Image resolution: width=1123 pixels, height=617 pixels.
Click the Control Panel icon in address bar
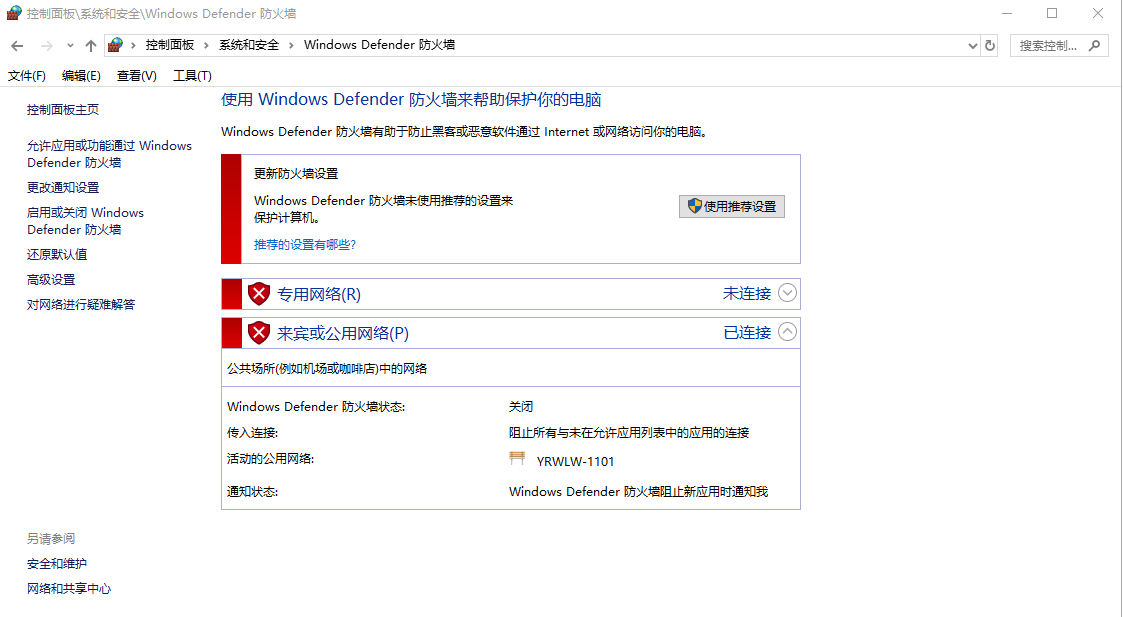(116, 45)
